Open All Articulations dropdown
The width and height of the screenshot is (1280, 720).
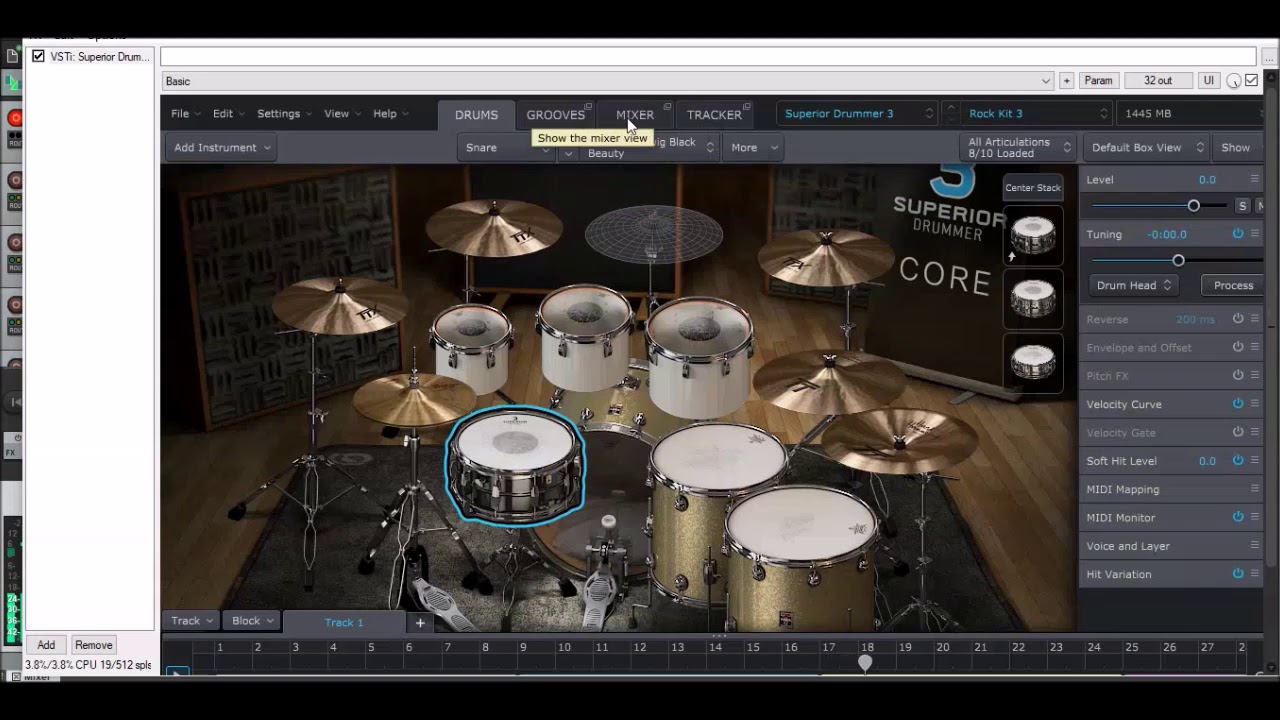click(x=1017, y=147)
